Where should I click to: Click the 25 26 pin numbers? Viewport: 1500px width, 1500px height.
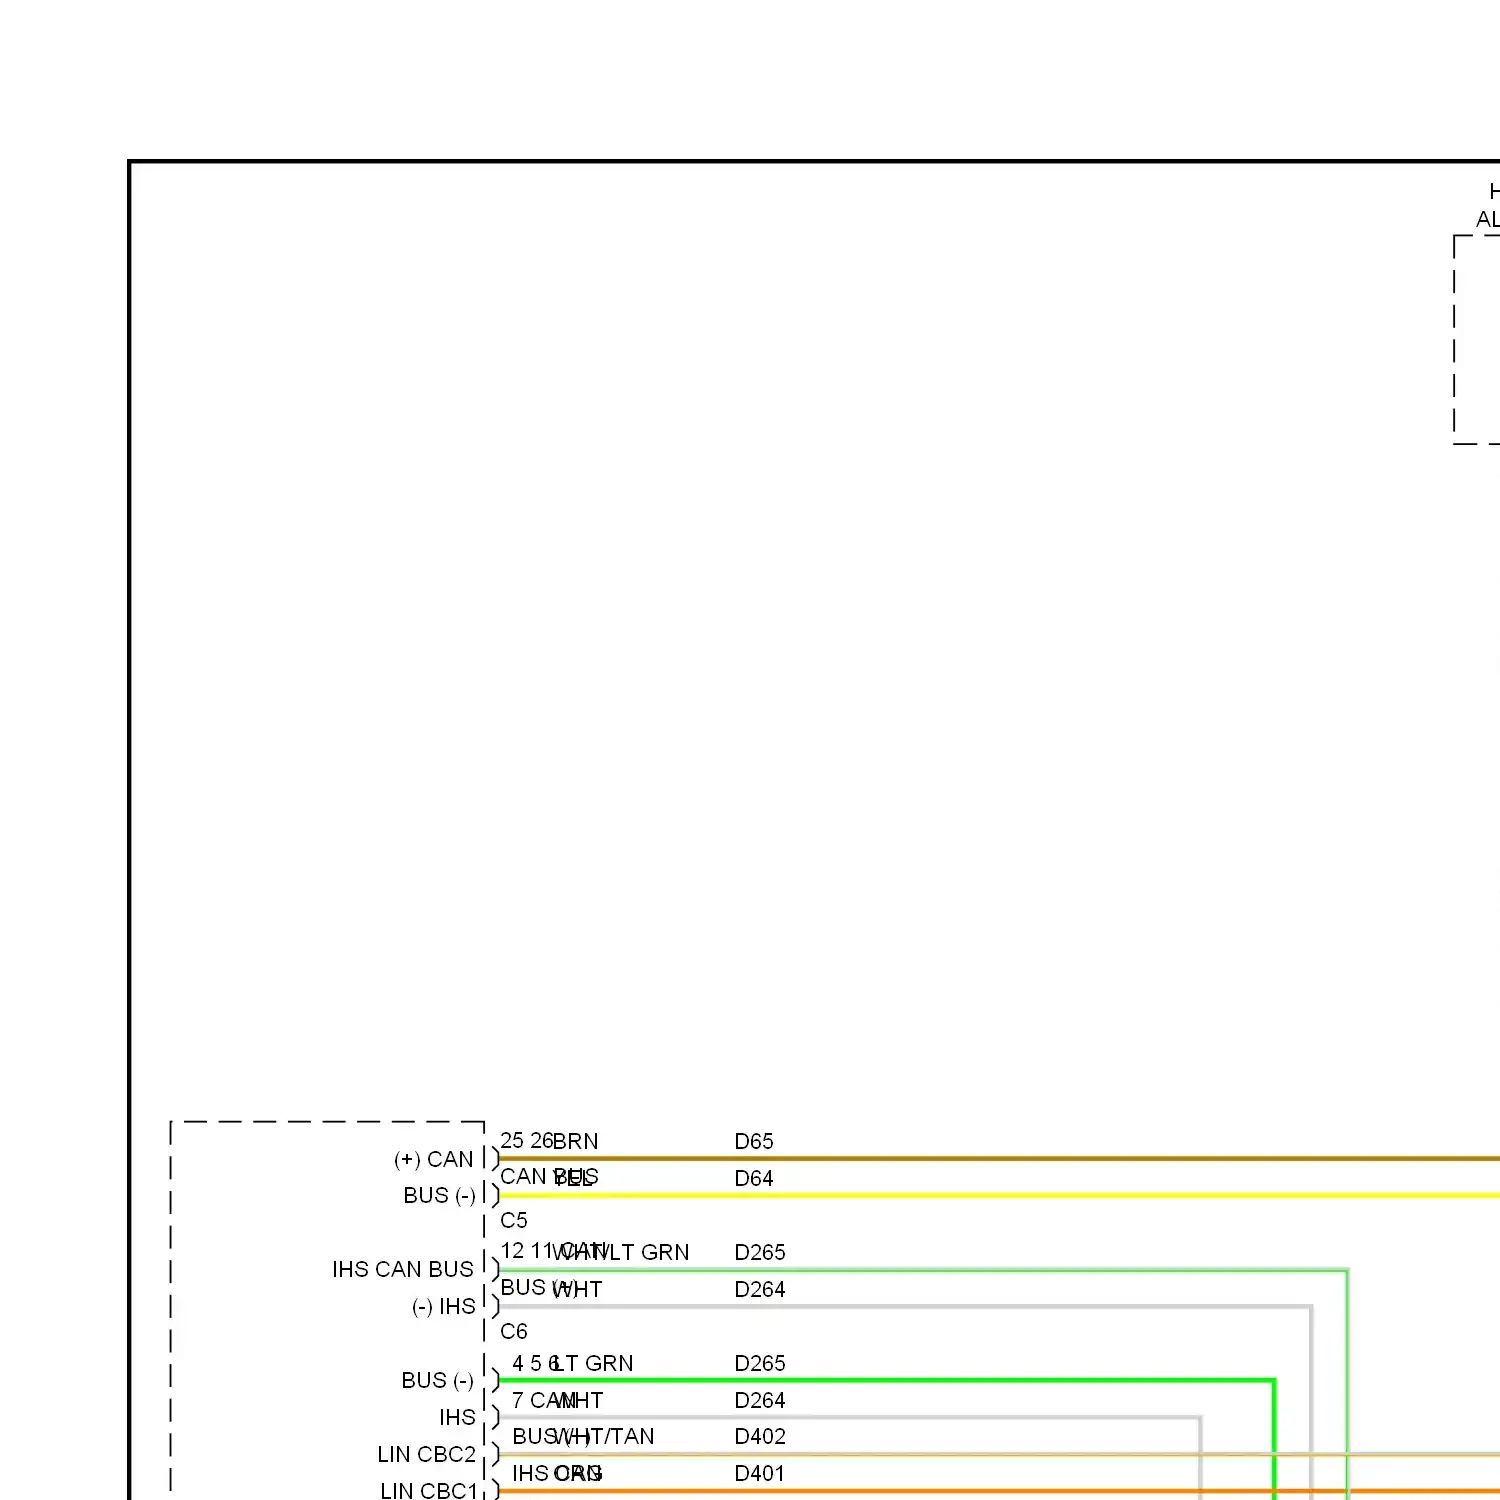point(526,1140)
